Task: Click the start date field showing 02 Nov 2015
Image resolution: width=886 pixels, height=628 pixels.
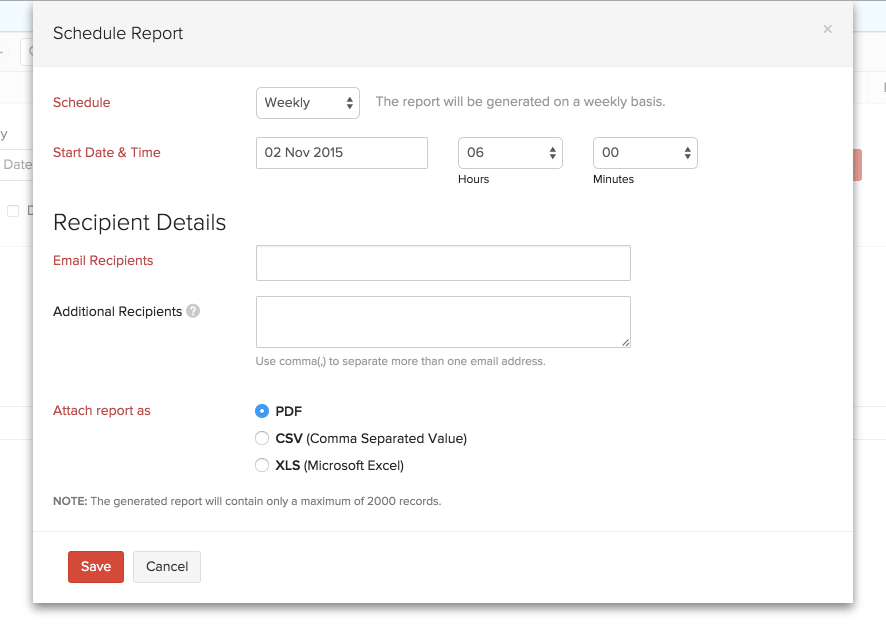Action: [x=342, y=153]
